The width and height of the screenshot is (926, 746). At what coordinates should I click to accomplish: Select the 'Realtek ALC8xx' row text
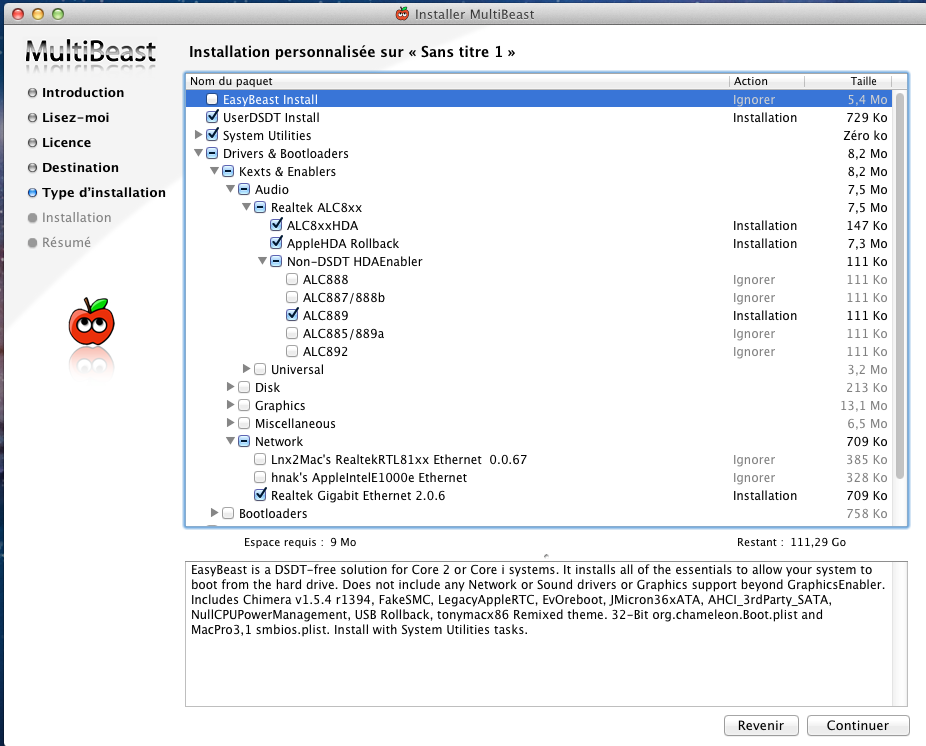point(317,207)
